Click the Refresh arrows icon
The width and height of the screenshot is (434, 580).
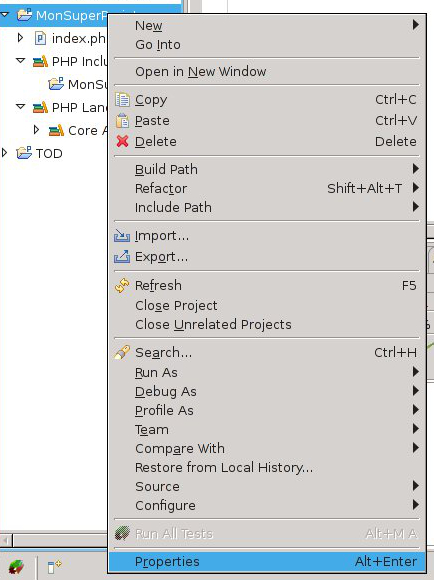pyautogui.click(x=122, y=286)
